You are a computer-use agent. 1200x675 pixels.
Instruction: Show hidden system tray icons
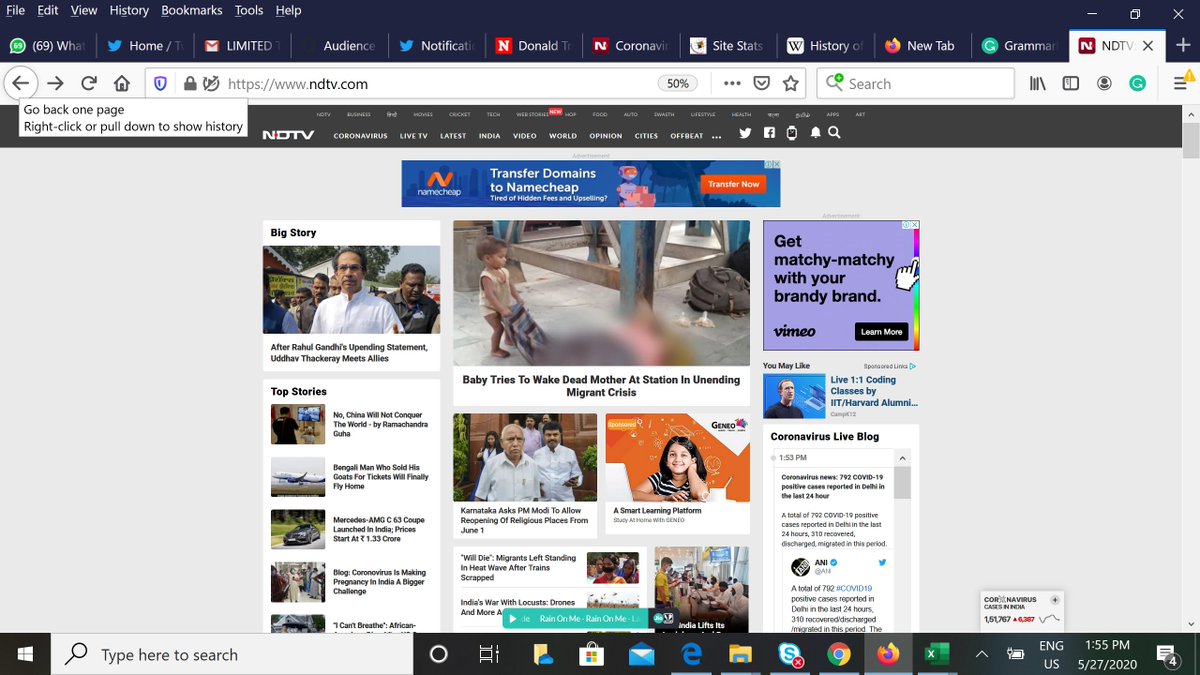tap(982, 654)
